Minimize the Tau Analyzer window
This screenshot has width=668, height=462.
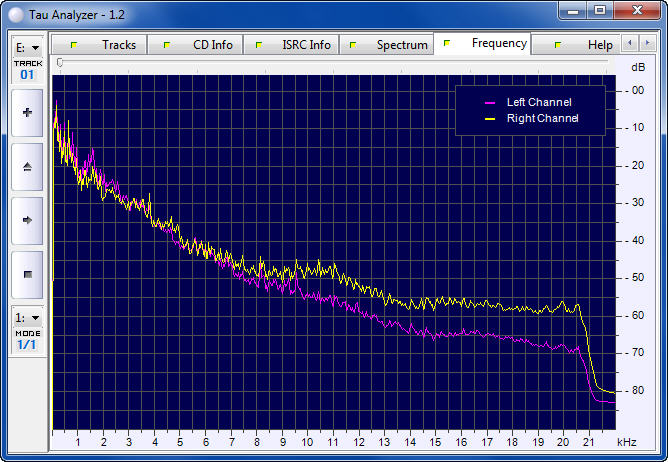[573, 11]
